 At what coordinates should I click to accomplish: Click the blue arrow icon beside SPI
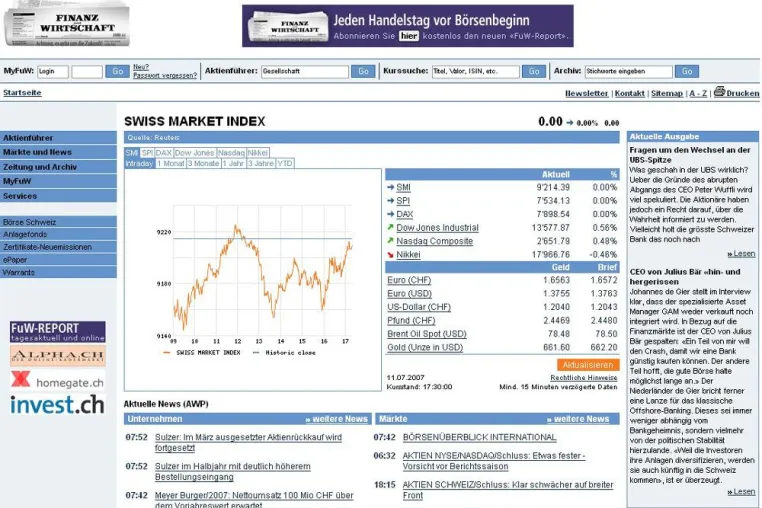pyautogui.click(x=390, y=200)
